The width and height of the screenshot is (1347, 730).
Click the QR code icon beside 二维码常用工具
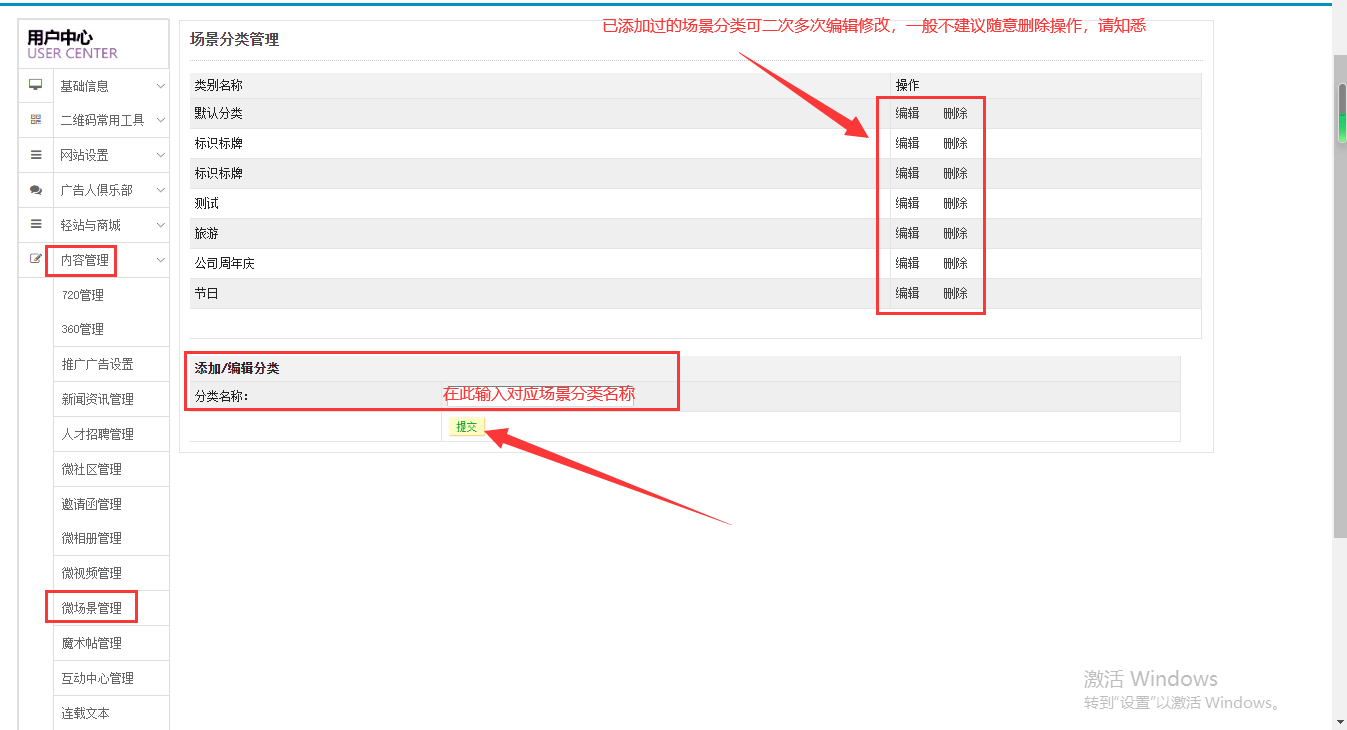tap(36, 119)
